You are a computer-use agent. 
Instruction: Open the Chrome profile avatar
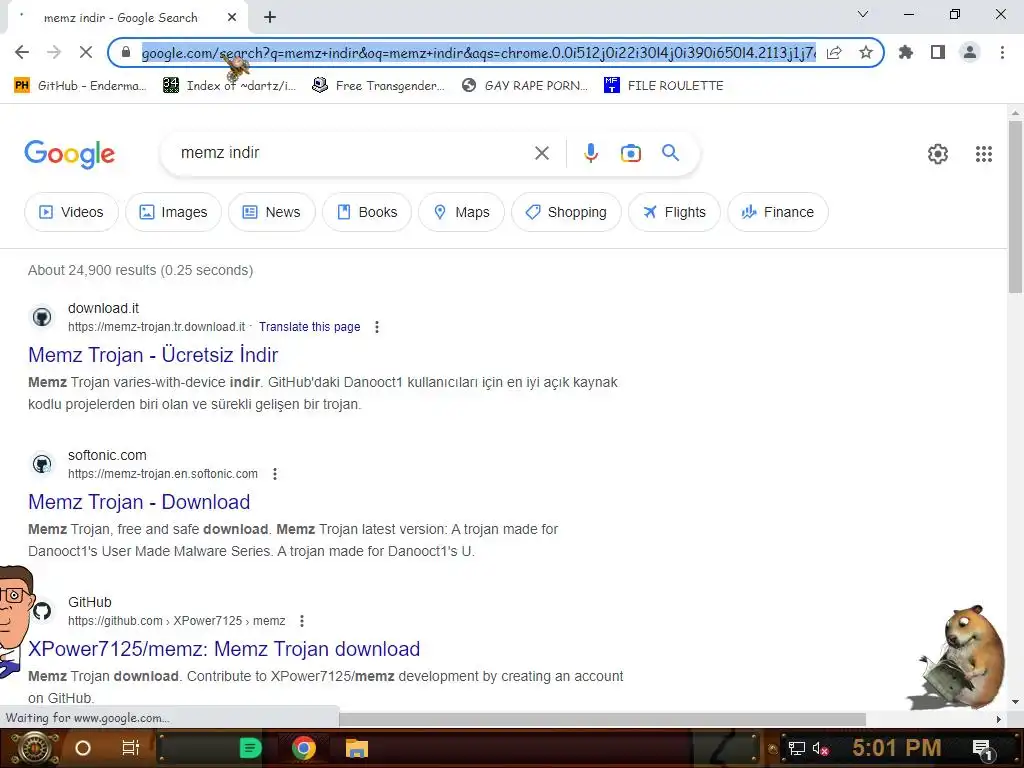pos(970,52)
